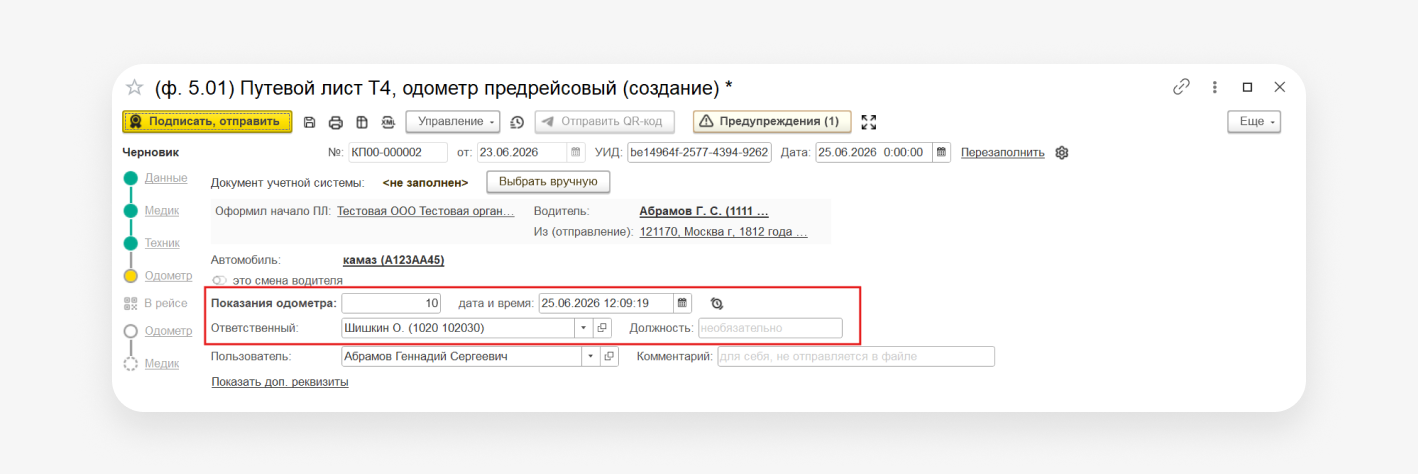Go to the post-trip Одометр step below В рейсе
Screen dimensions: 1418x474
168,331
